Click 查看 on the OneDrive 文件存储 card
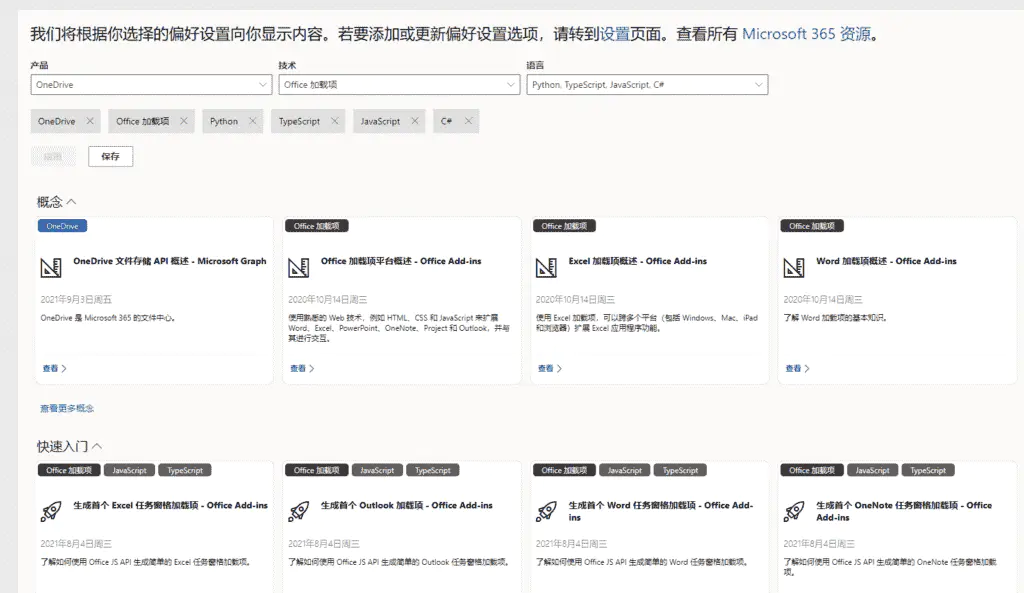1024x593 pixels. (x=54, y=368)
